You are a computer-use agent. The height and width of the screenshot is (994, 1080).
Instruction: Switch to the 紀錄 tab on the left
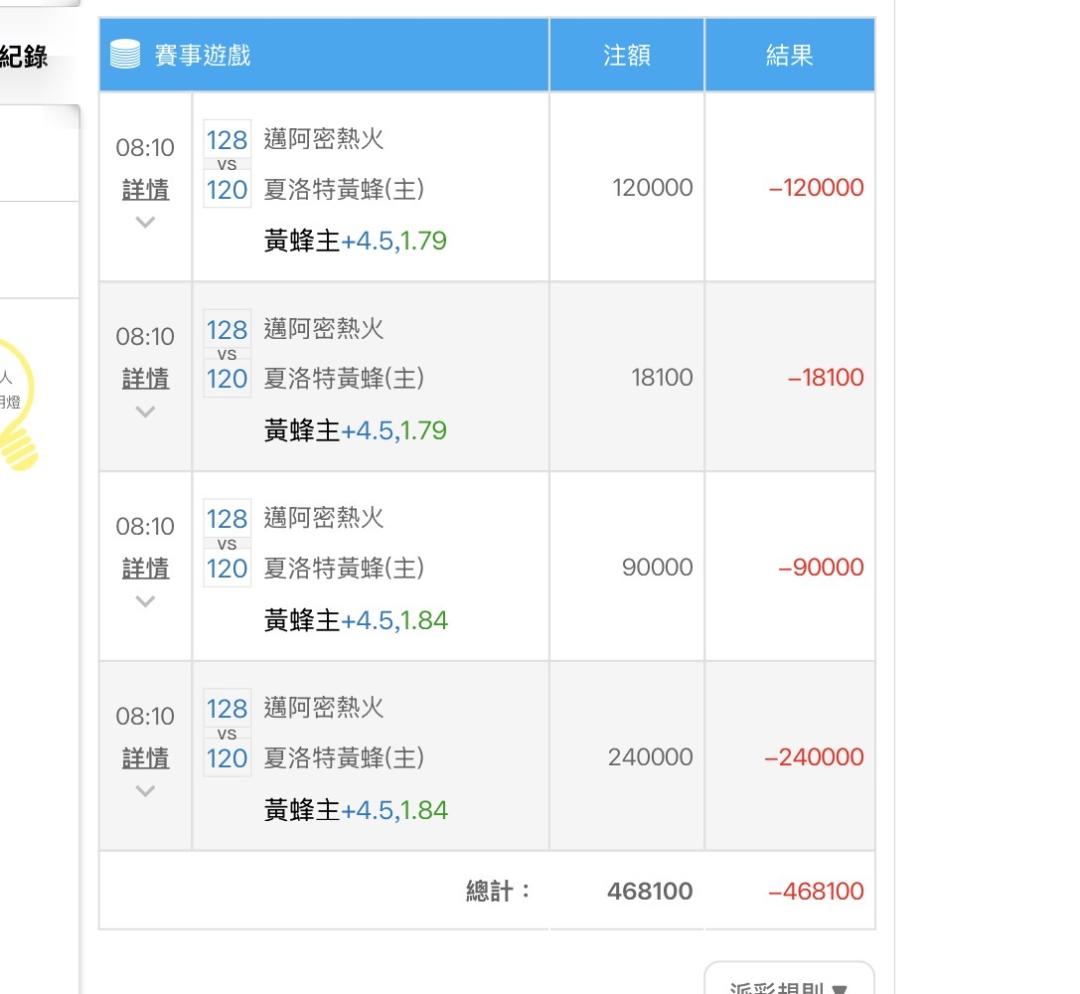[25, 57]
